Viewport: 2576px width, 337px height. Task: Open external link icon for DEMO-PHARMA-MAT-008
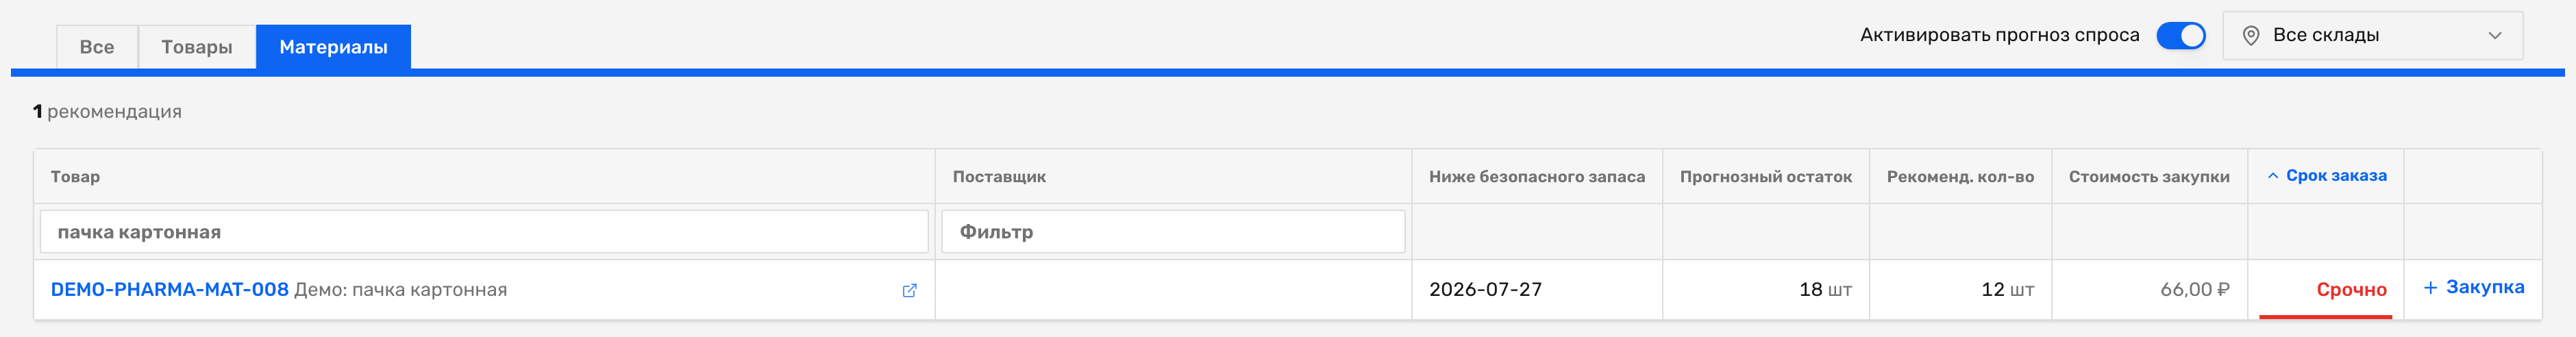tap(909, 290)
